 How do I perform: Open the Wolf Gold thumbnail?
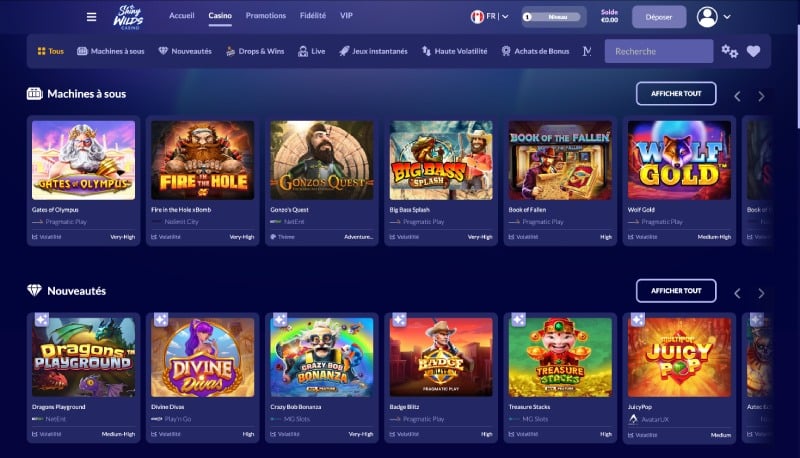click(680, 160)
